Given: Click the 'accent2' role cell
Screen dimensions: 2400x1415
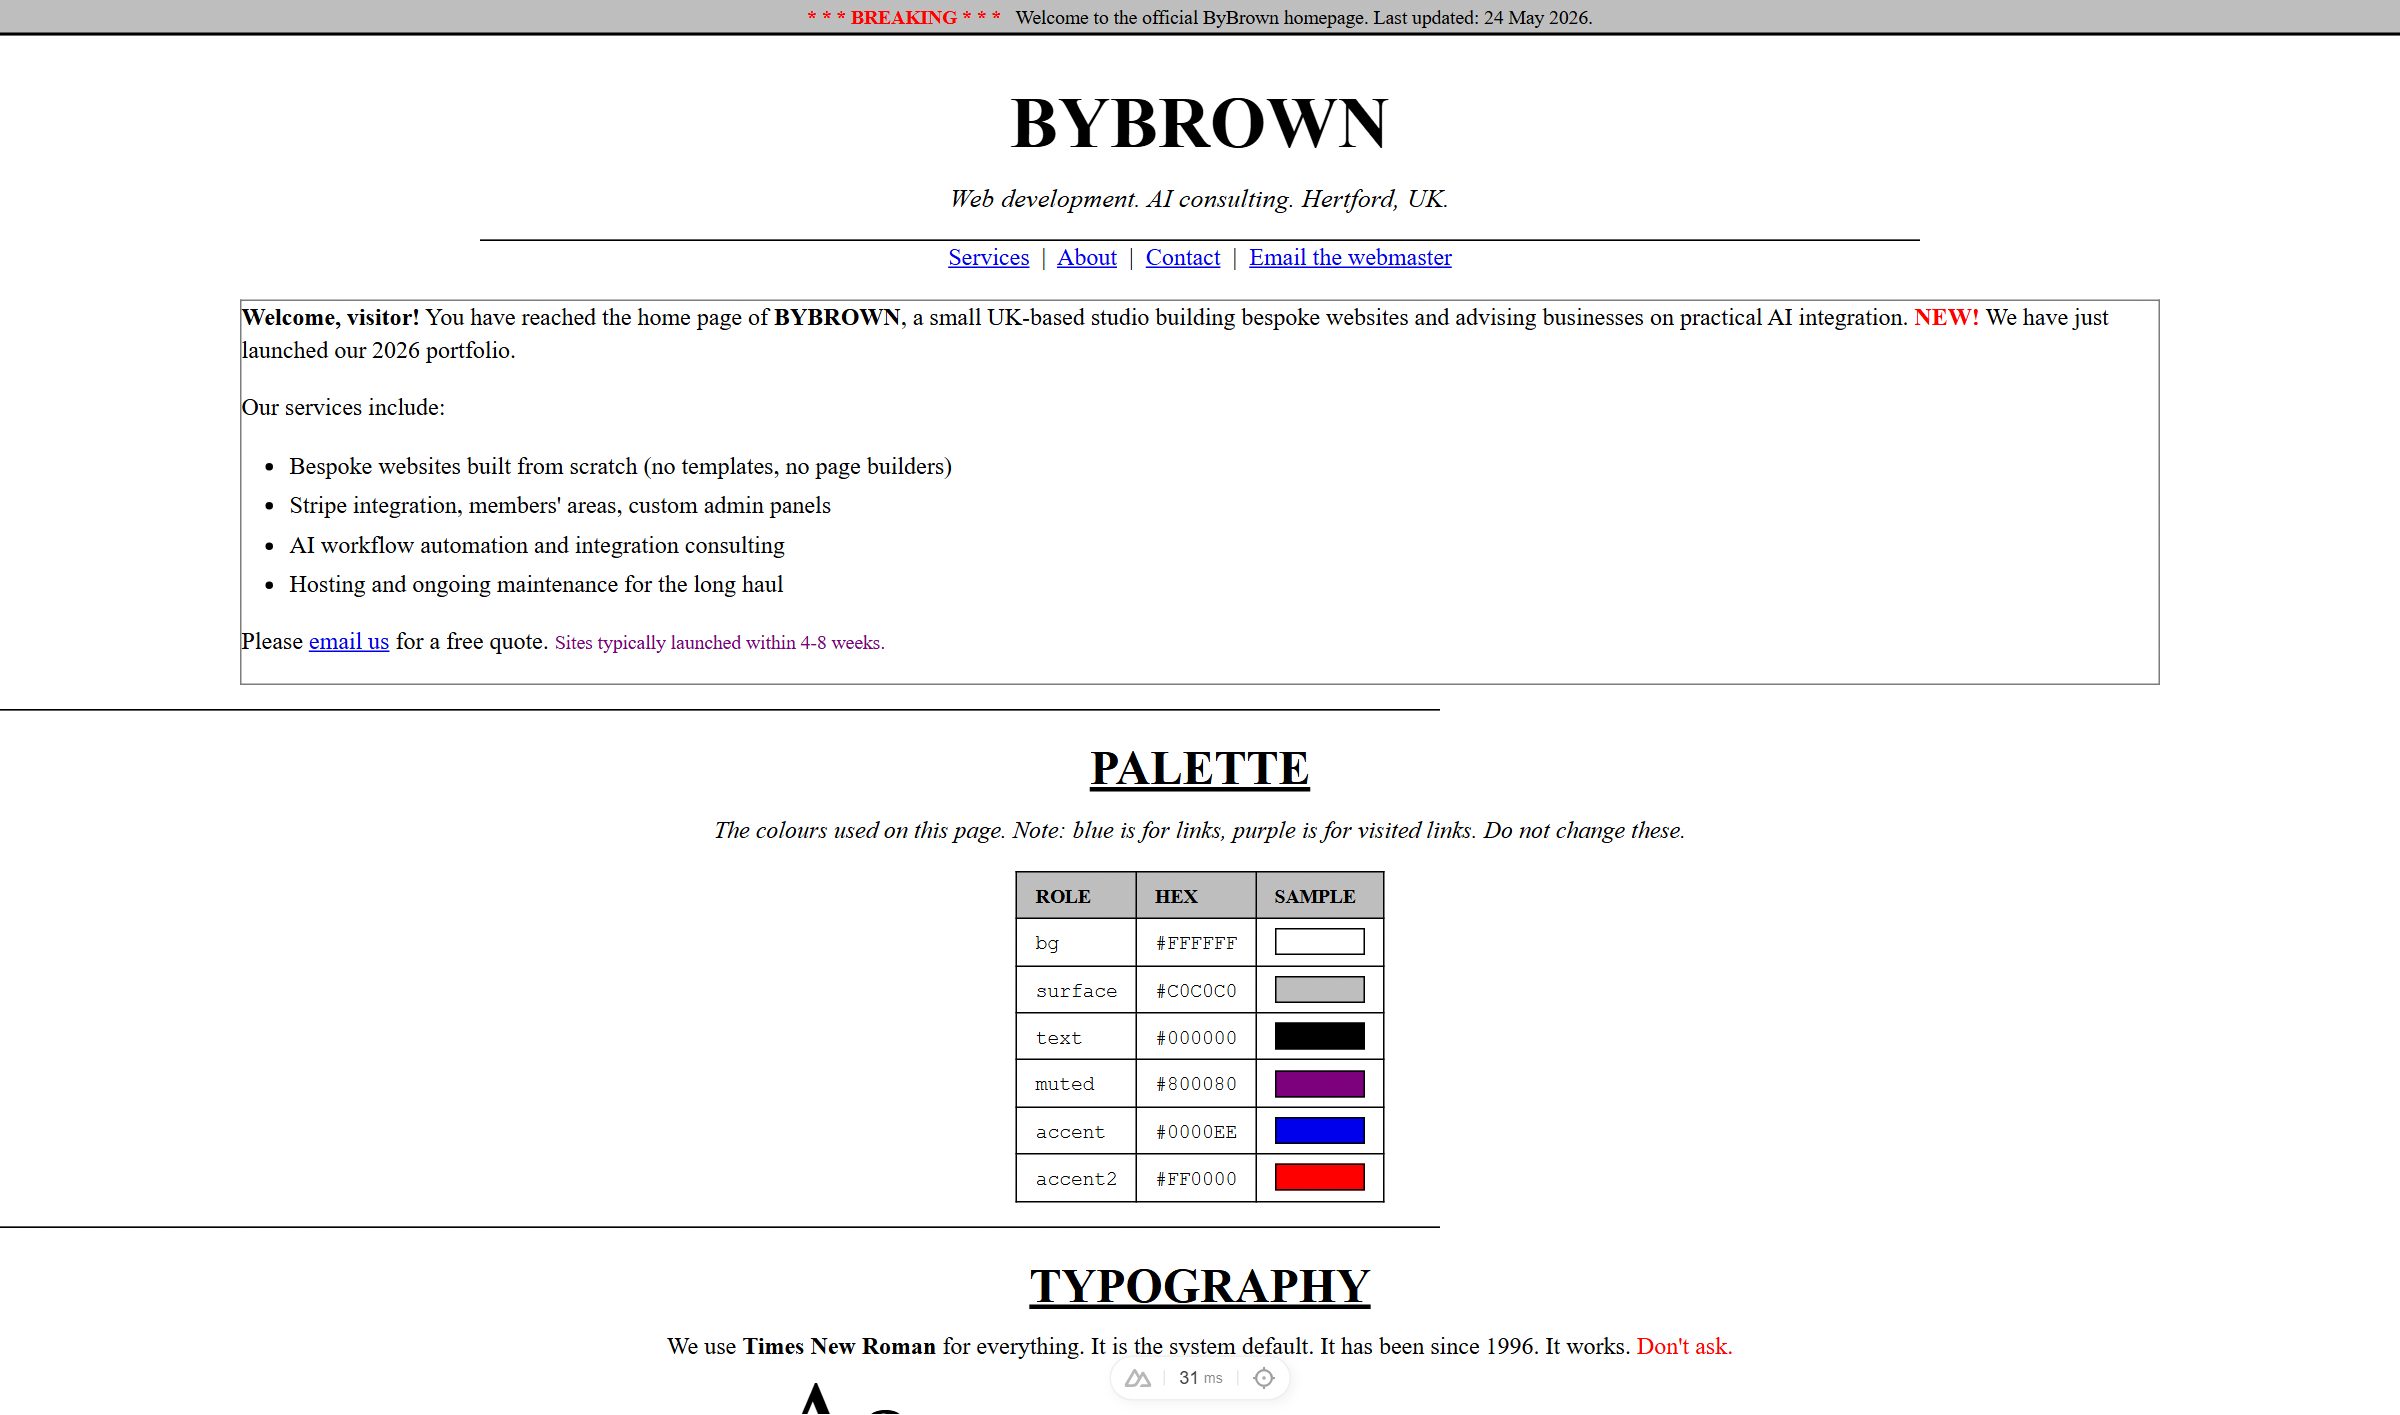Looking at the screenshot, I should (1076, 1178).
